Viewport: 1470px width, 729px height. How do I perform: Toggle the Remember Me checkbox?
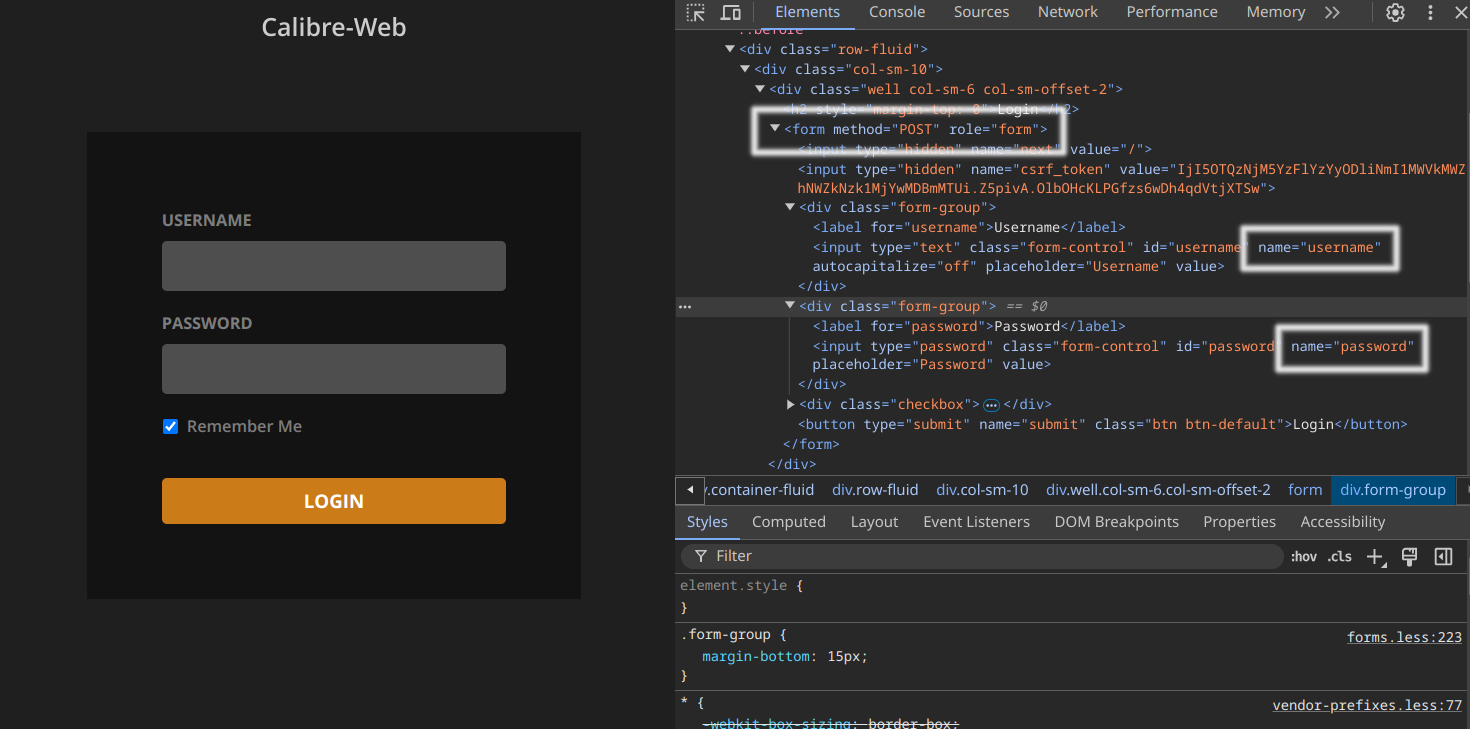pos(170,427)
